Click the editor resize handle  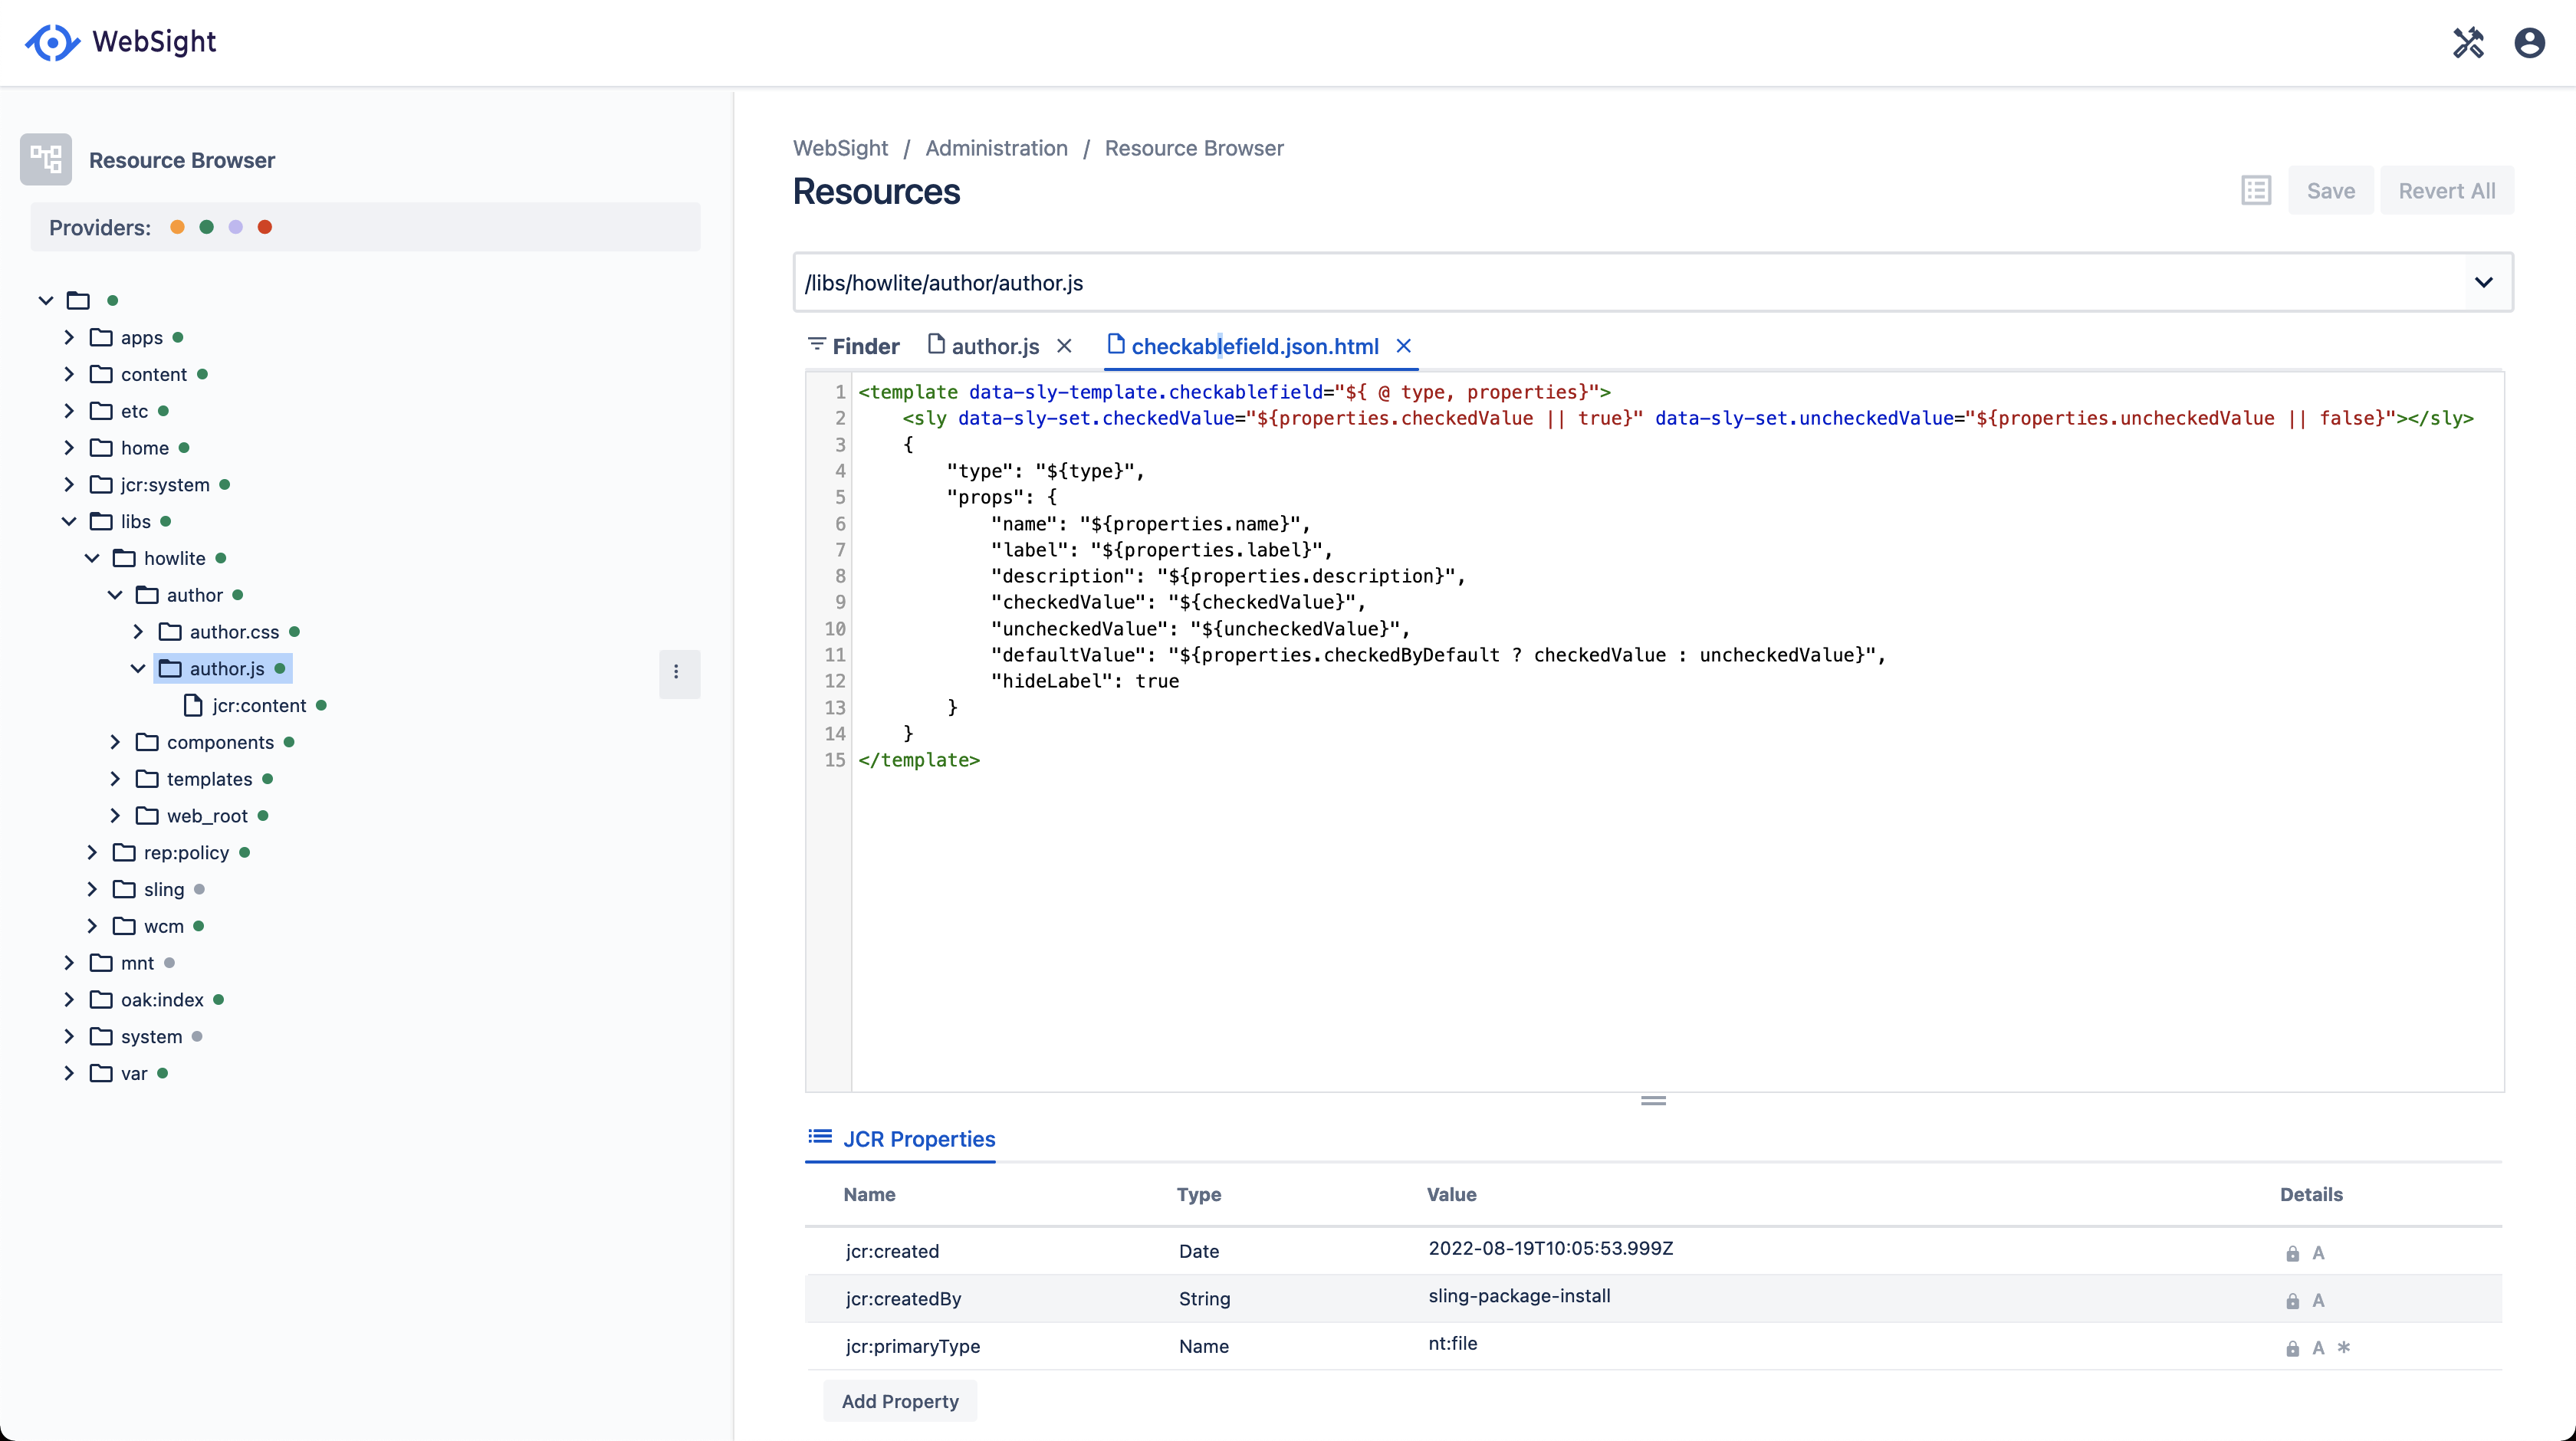(x=1653, y=1100)
